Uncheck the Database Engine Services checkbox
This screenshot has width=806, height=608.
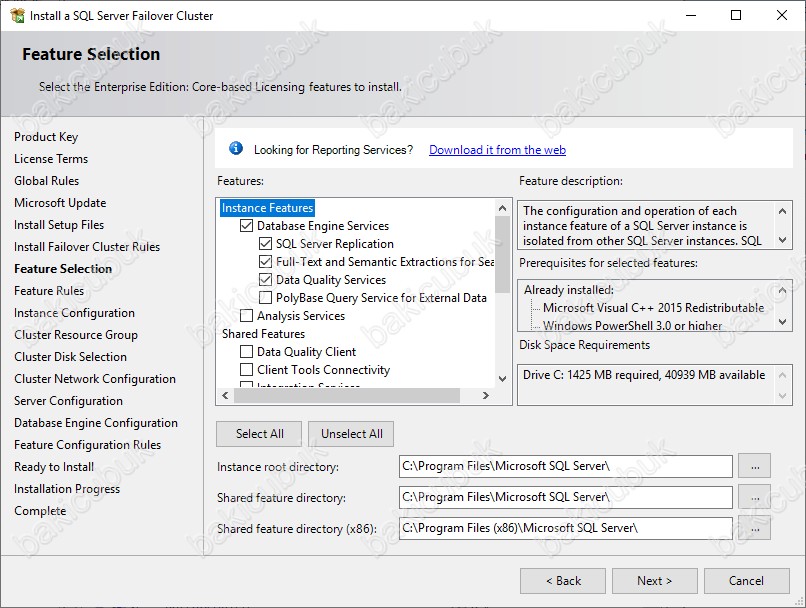coord(247,226)
